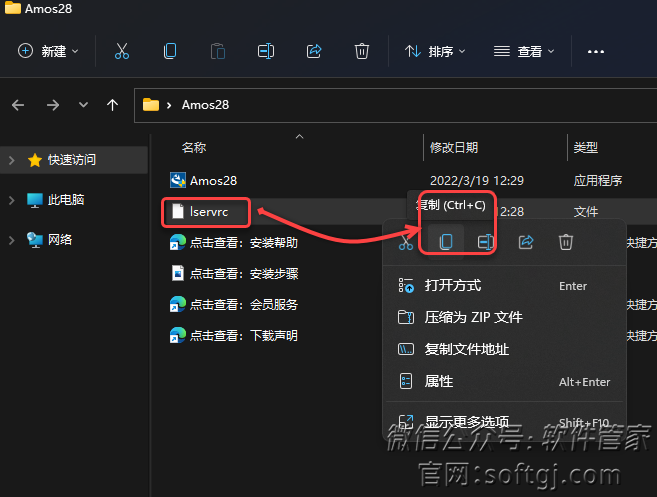Select 网络 in the sidebar
The height and width of the screenshot is (497, 657).
59,240
